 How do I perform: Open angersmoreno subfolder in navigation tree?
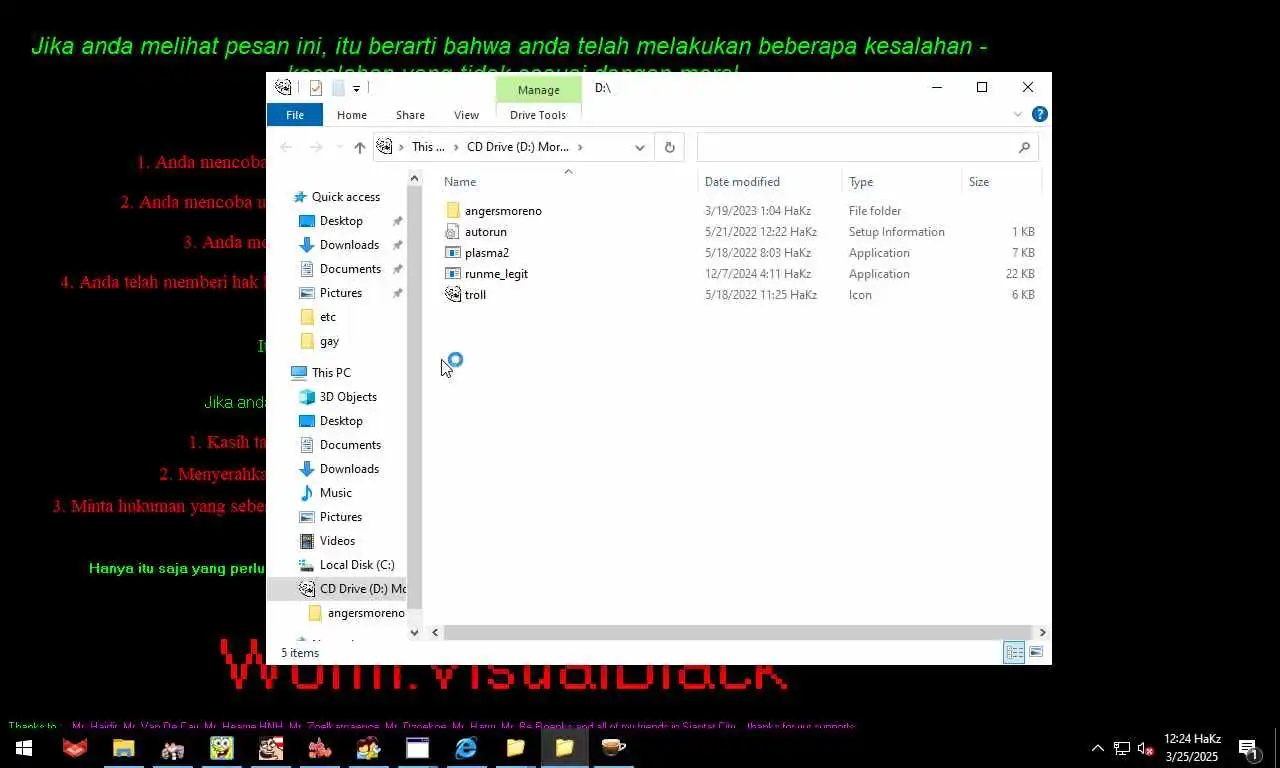pos(366,613)
